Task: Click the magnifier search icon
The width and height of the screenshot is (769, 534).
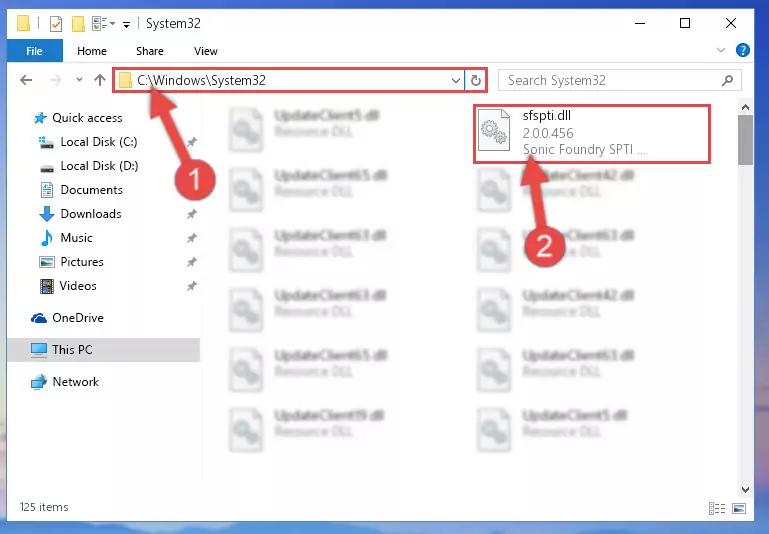Action: tap(727, 80)
